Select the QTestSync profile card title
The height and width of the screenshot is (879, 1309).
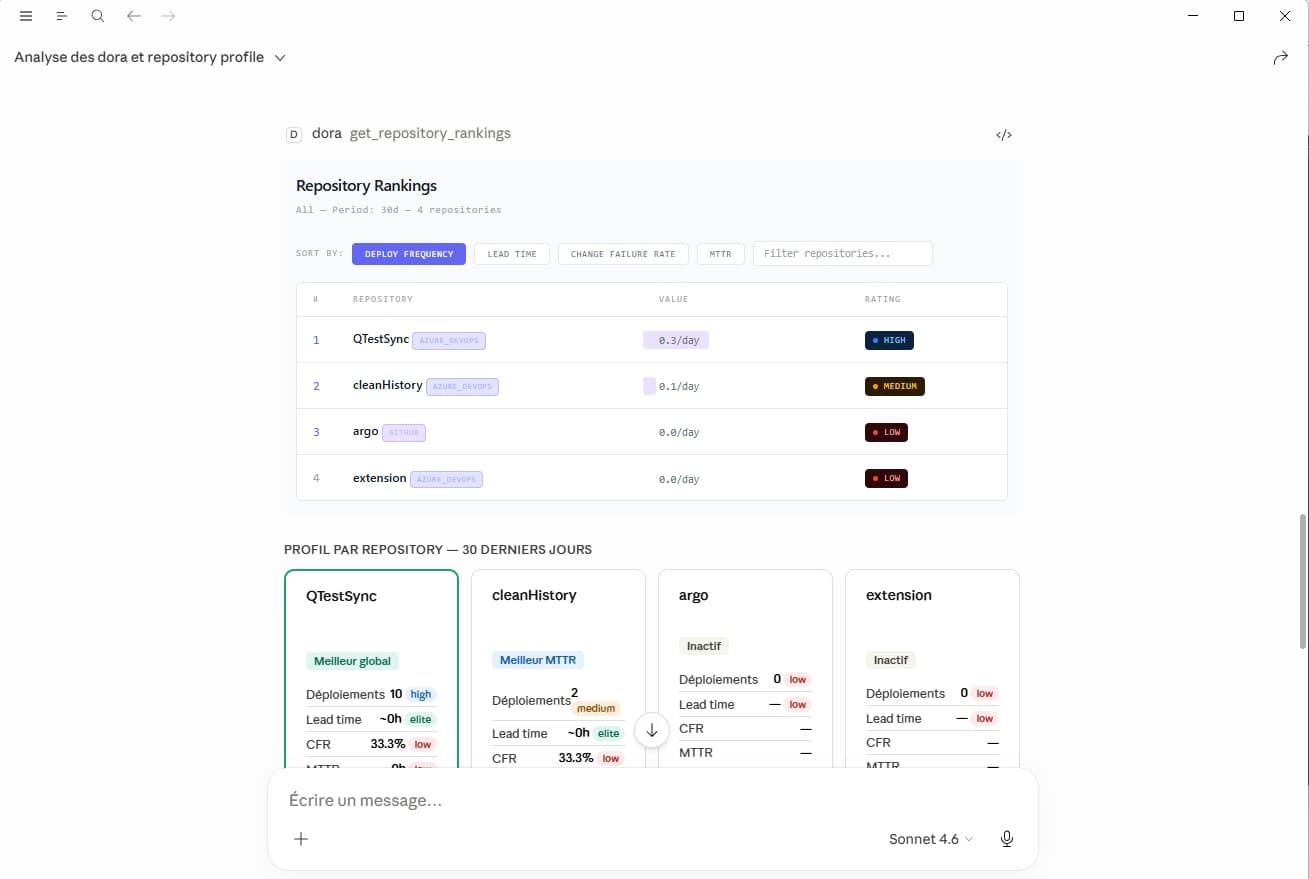click(x=341, y=596)
